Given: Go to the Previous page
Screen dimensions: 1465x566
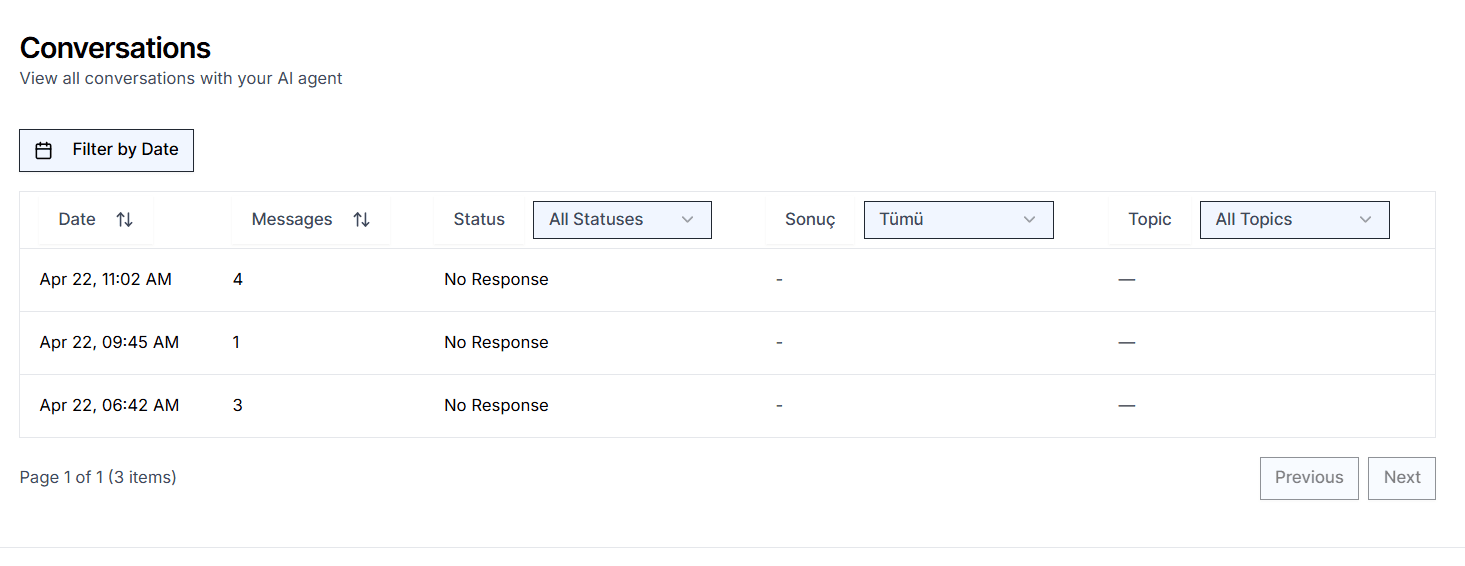Looking at the screenshot, I should pyautogui.click(x=1309, y=478).
